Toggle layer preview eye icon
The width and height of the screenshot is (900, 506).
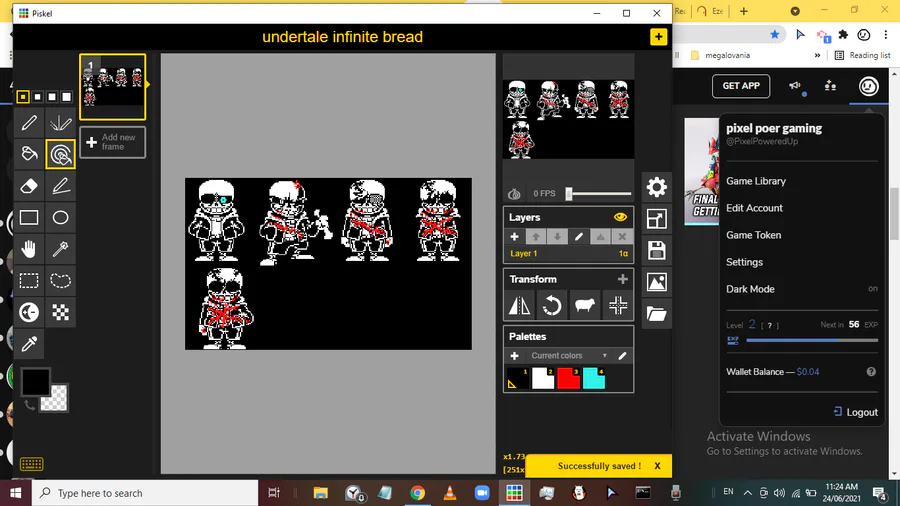pyautogui.click(x=620, y=217)
